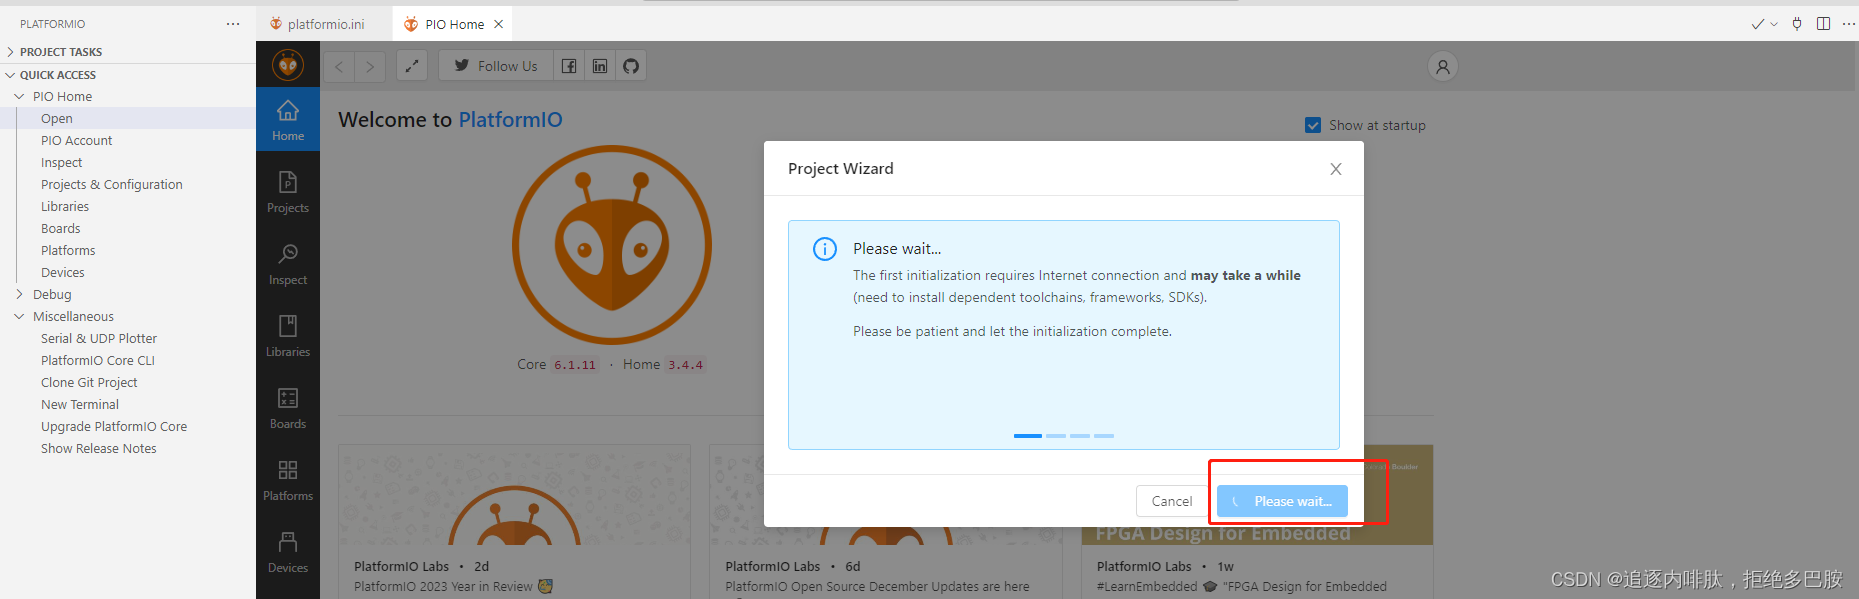Open the PLATFORMIO panel more actions menu
This screenshot has width=1859, height=599.
point(233,24)
